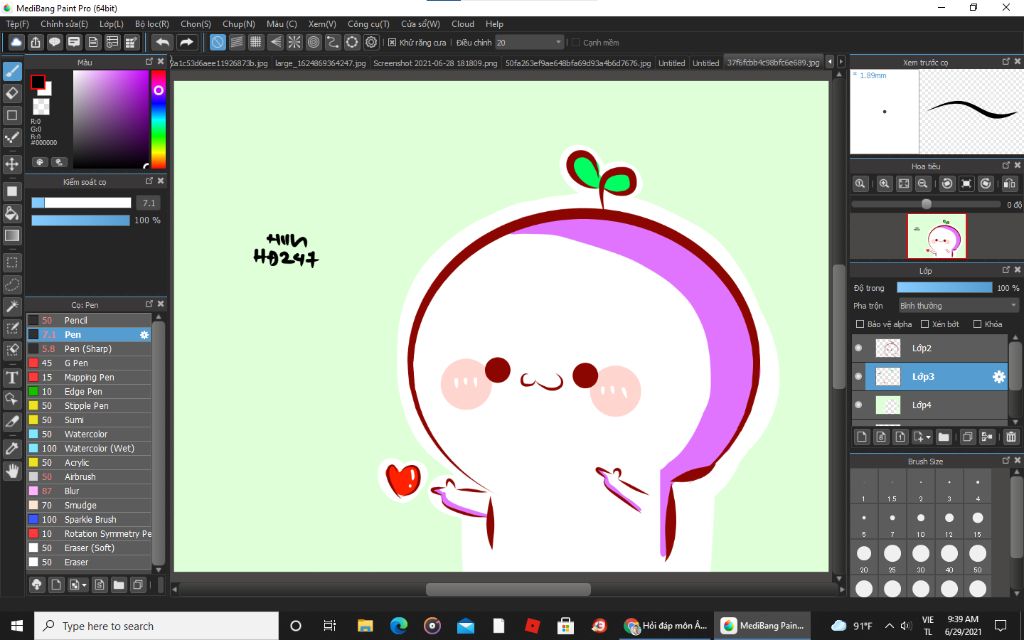1024x640 pixels.
Task: Hide the Lớp3 layer
Action: coord(858,376)
